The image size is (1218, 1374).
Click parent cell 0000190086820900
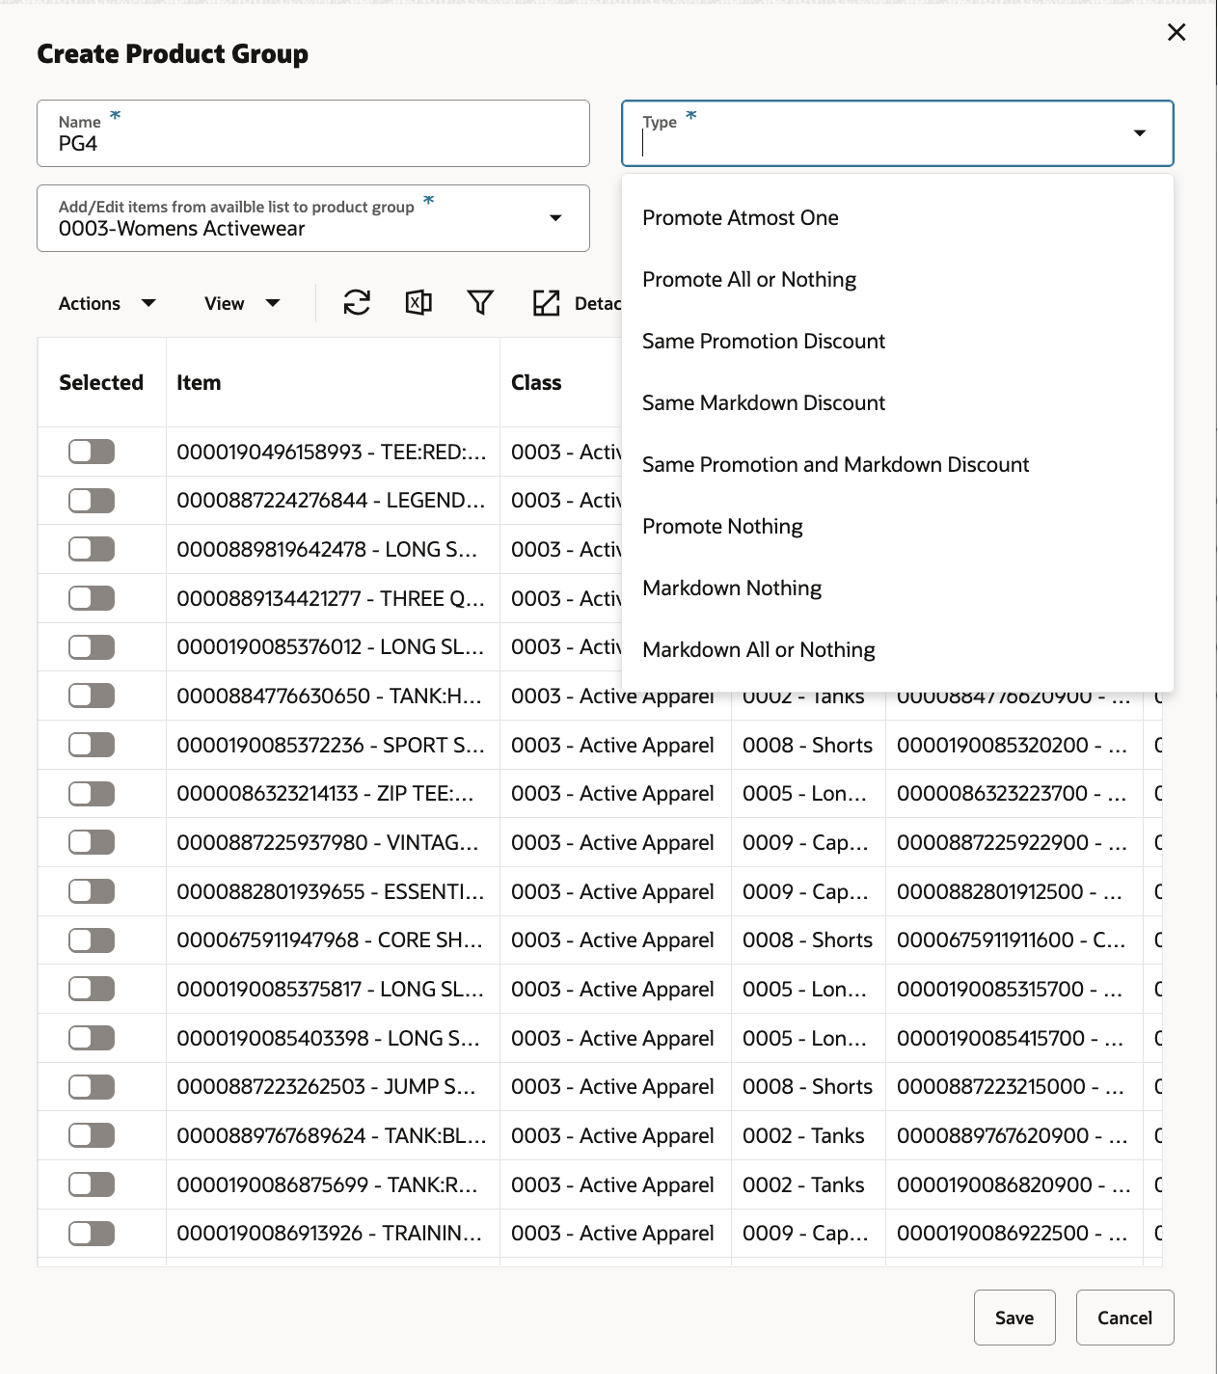pos(1013,1185)
